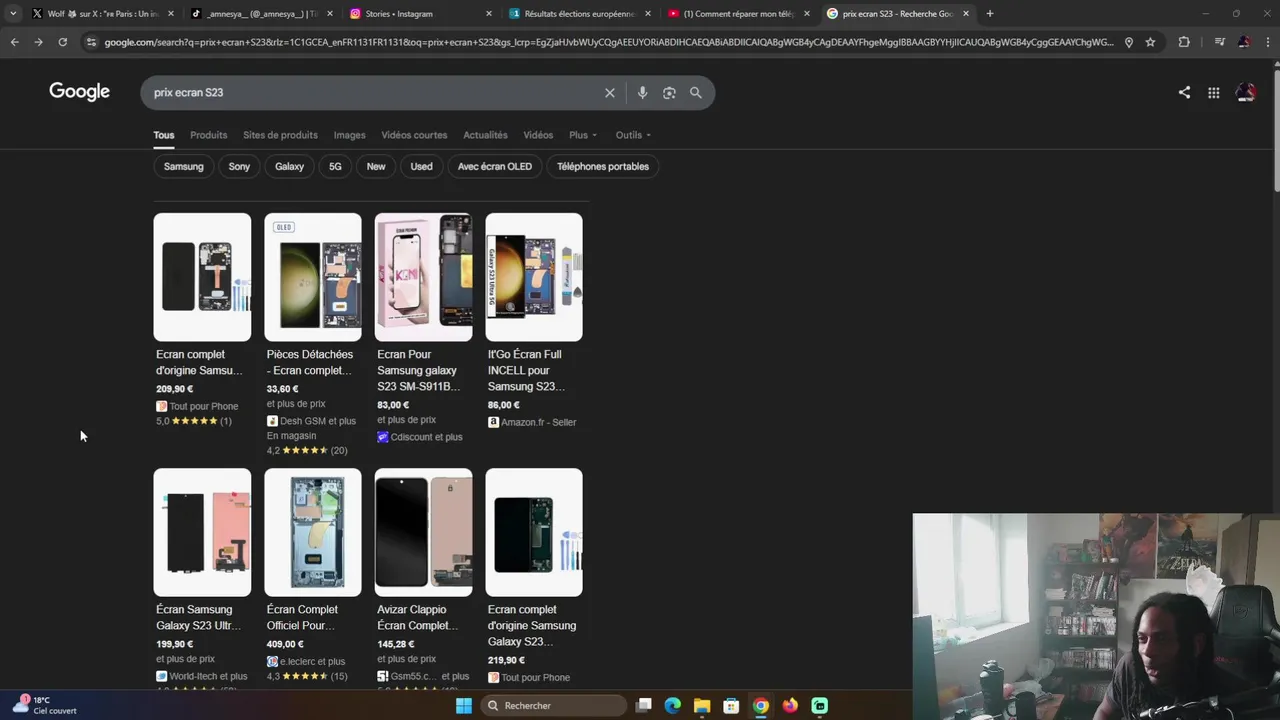The image size is (1280, 720).
Task: Go back with the browser back arrow
Action: (14, 42)
